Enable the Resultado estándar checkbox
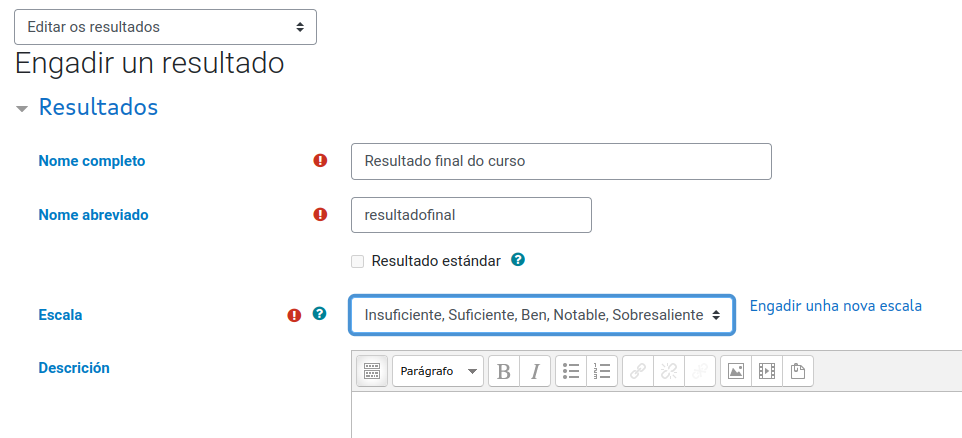962x438 pixels. pos(358,261)
